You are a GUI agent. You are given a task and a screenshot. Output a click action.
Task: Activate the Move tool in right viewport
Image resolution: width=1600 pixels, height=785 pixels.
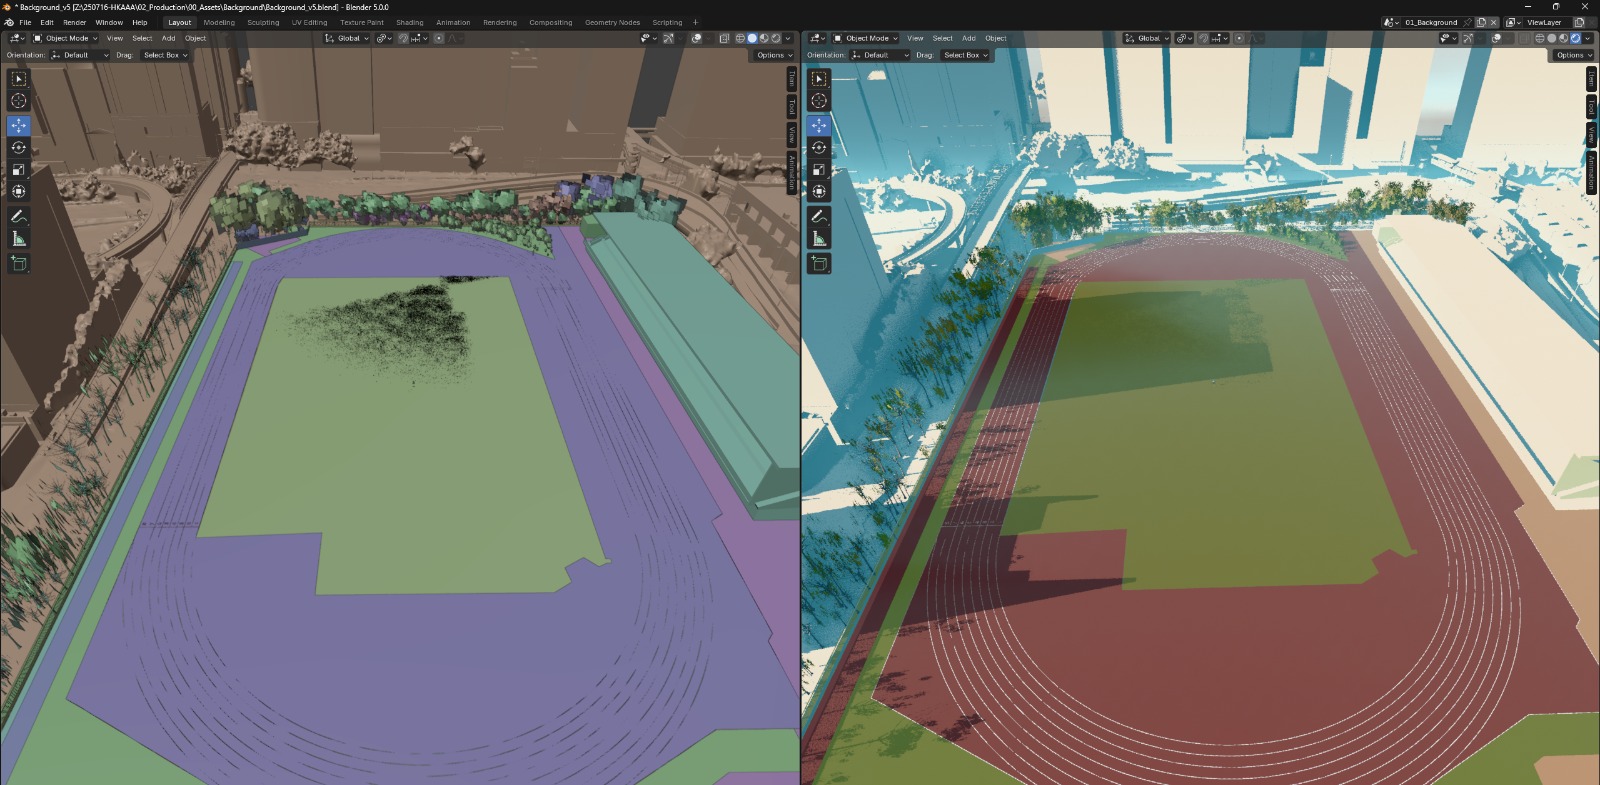tap(819, 125)
